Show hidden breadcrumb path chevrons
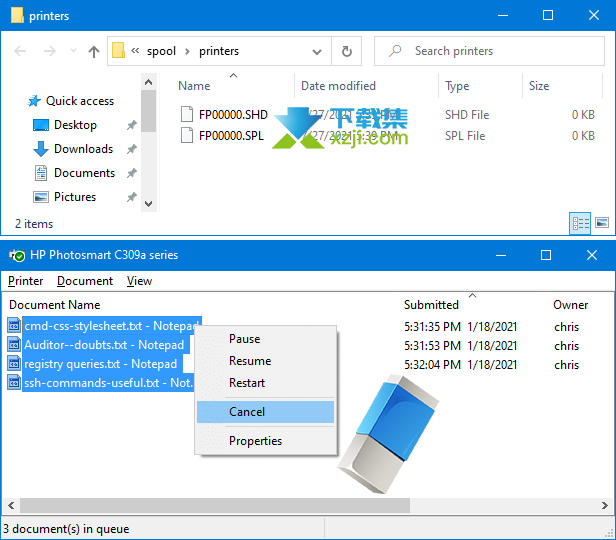Viewport: 616px width, 540px height. [x=135, y=51]
